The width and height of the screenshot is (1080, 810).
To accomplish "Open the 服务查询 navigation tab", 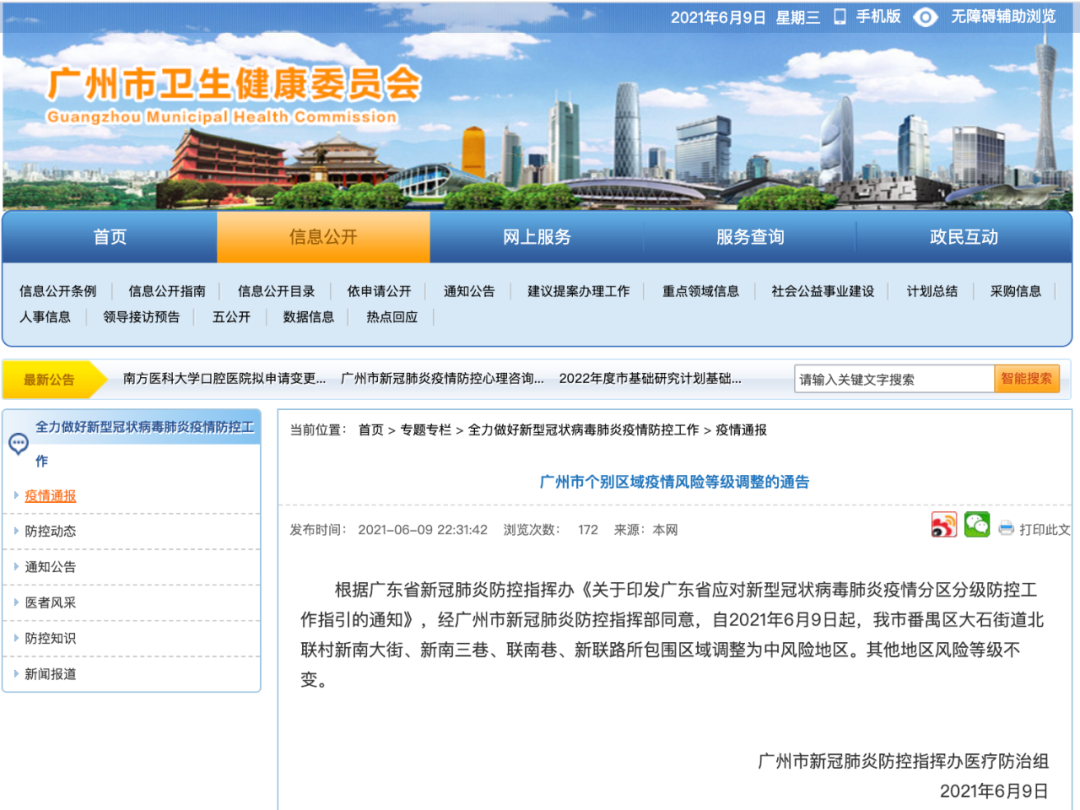I will 750,237.
